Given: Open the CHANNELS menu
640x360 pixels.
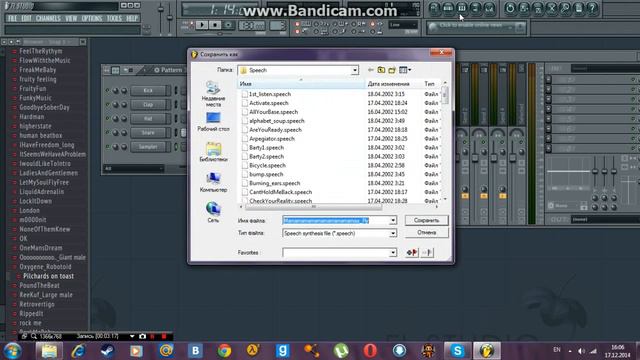Looking at the screenshot, I should pyautogui.click(x=48, y=18).
